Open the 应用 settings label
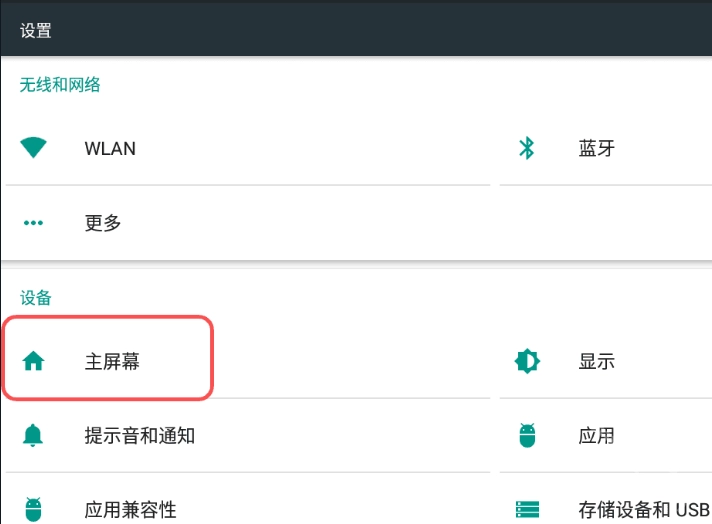Viewport: 712px width, 524px height. pos(597,435)
